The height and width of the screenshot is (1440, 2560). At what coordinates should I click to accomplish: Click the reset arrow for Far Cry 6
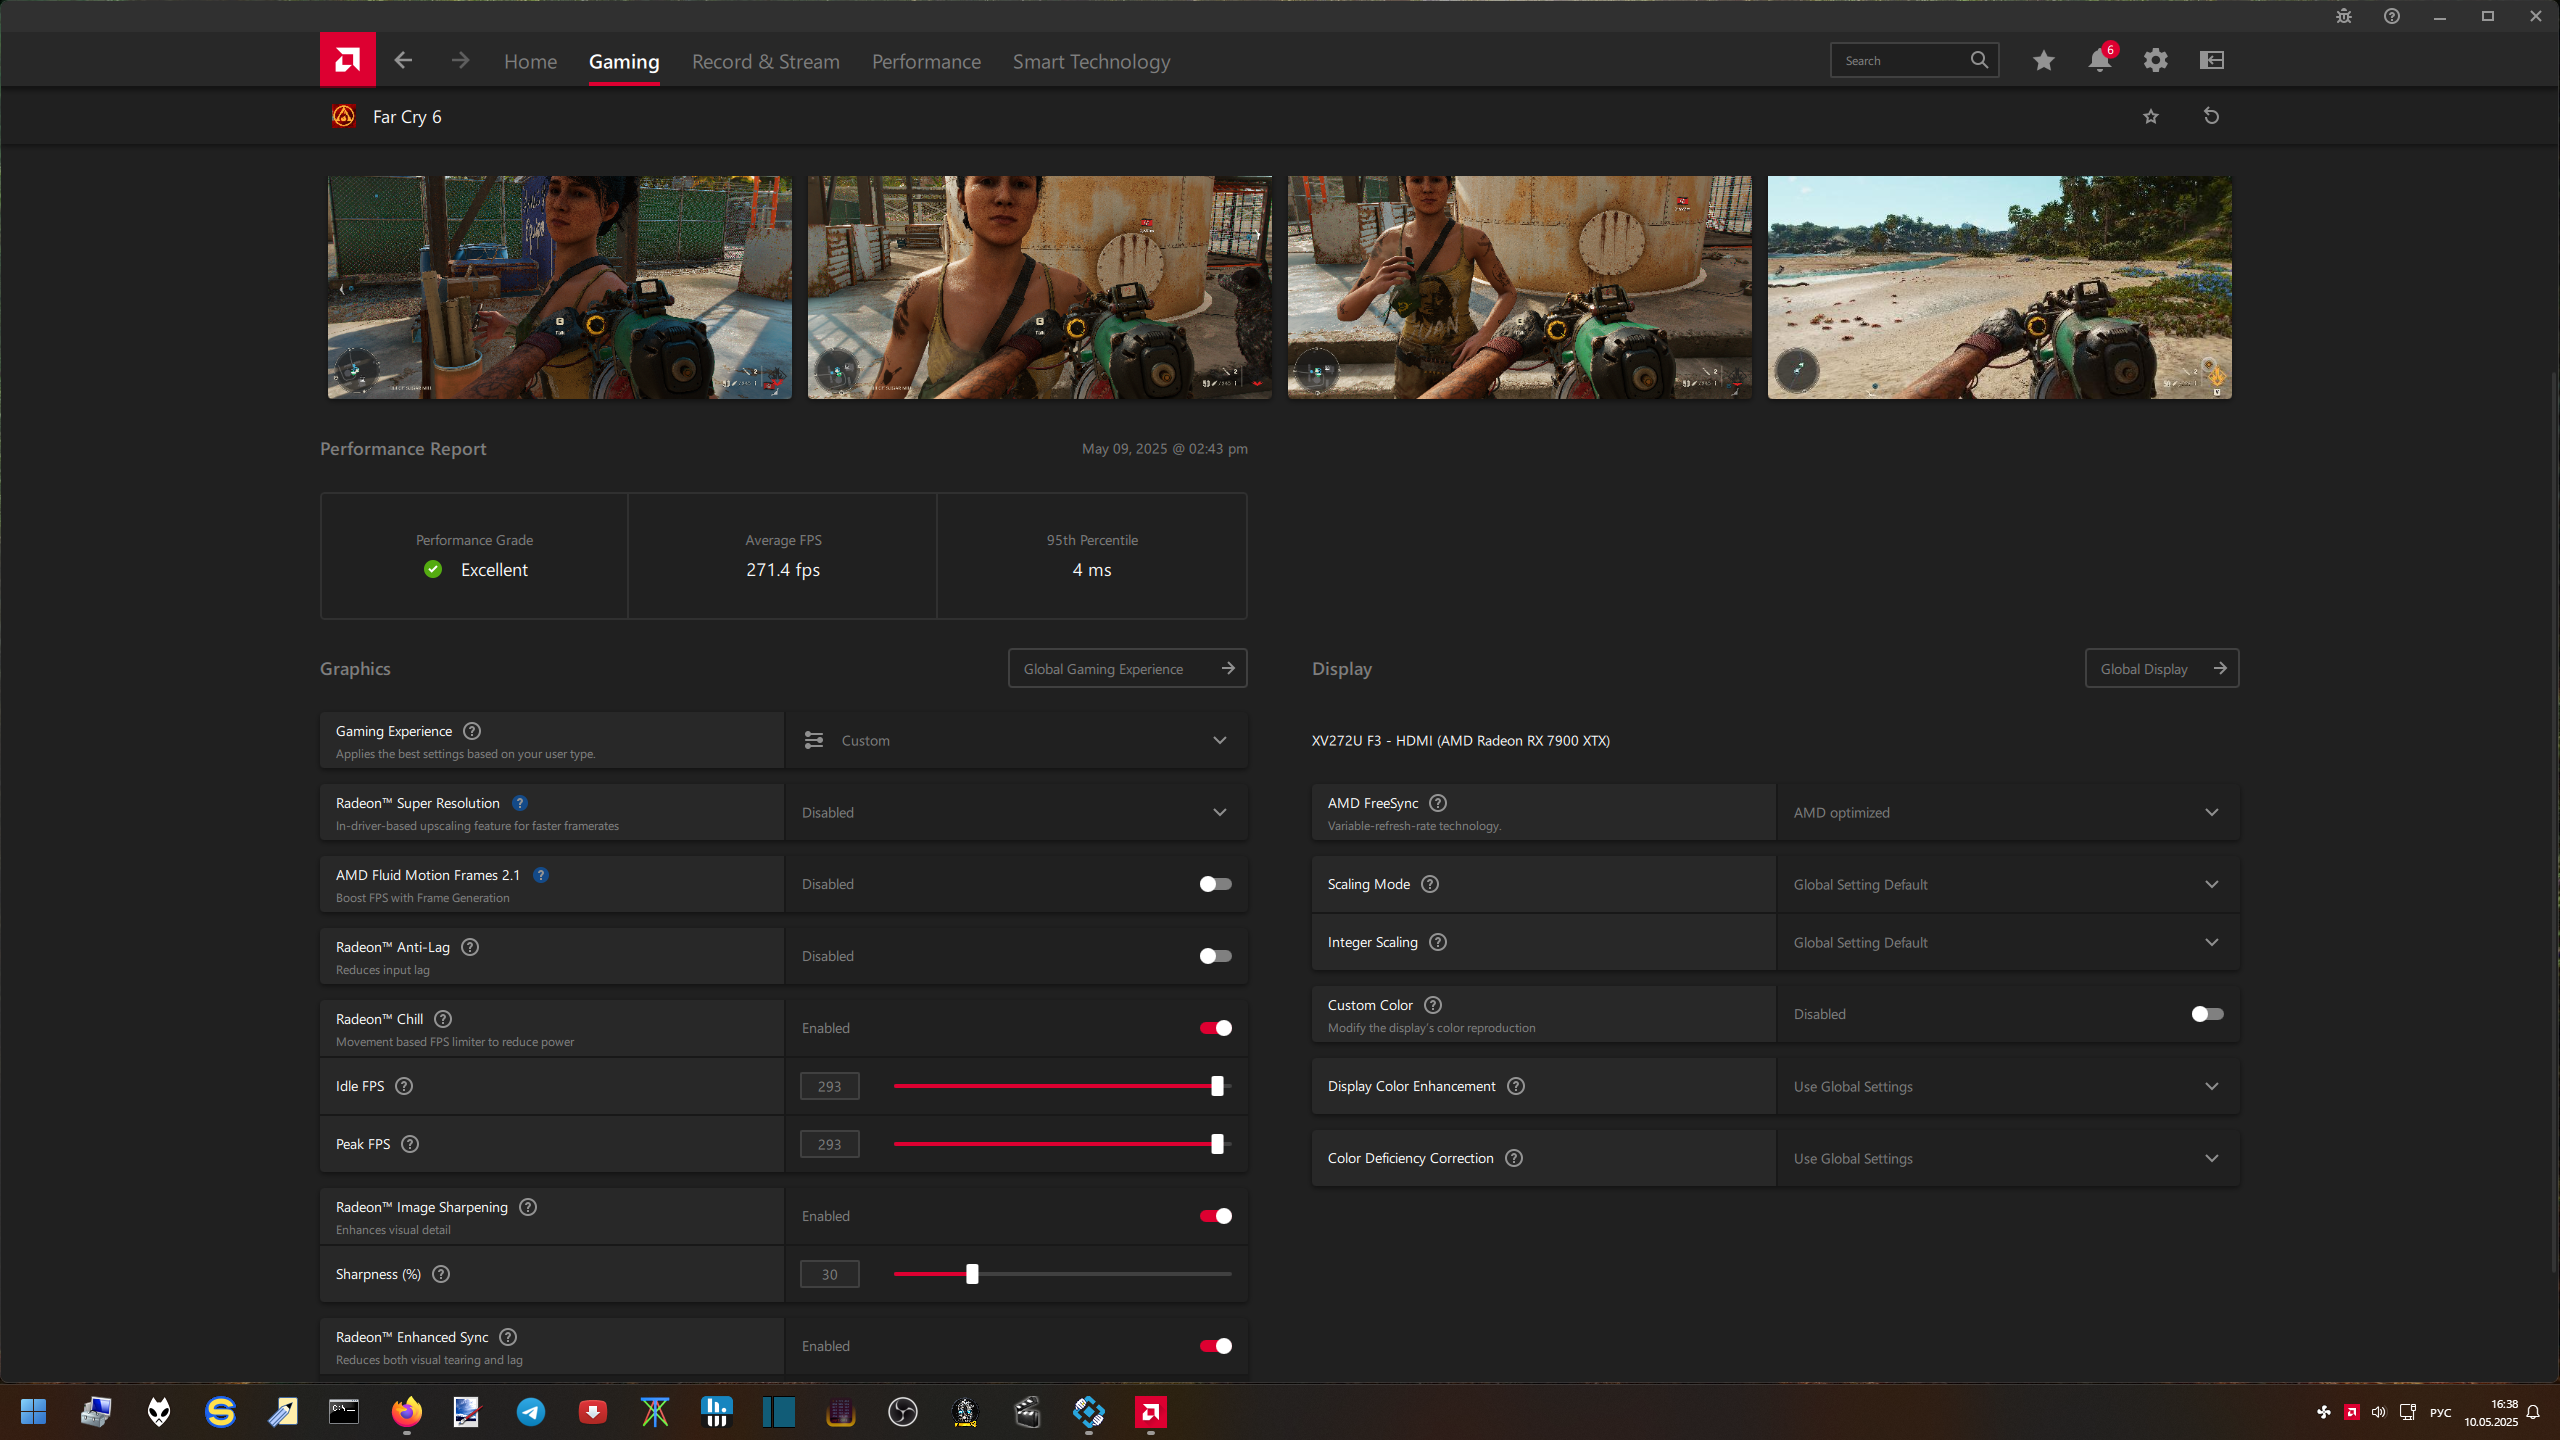pyautogui.click(x=2211, y=116)
